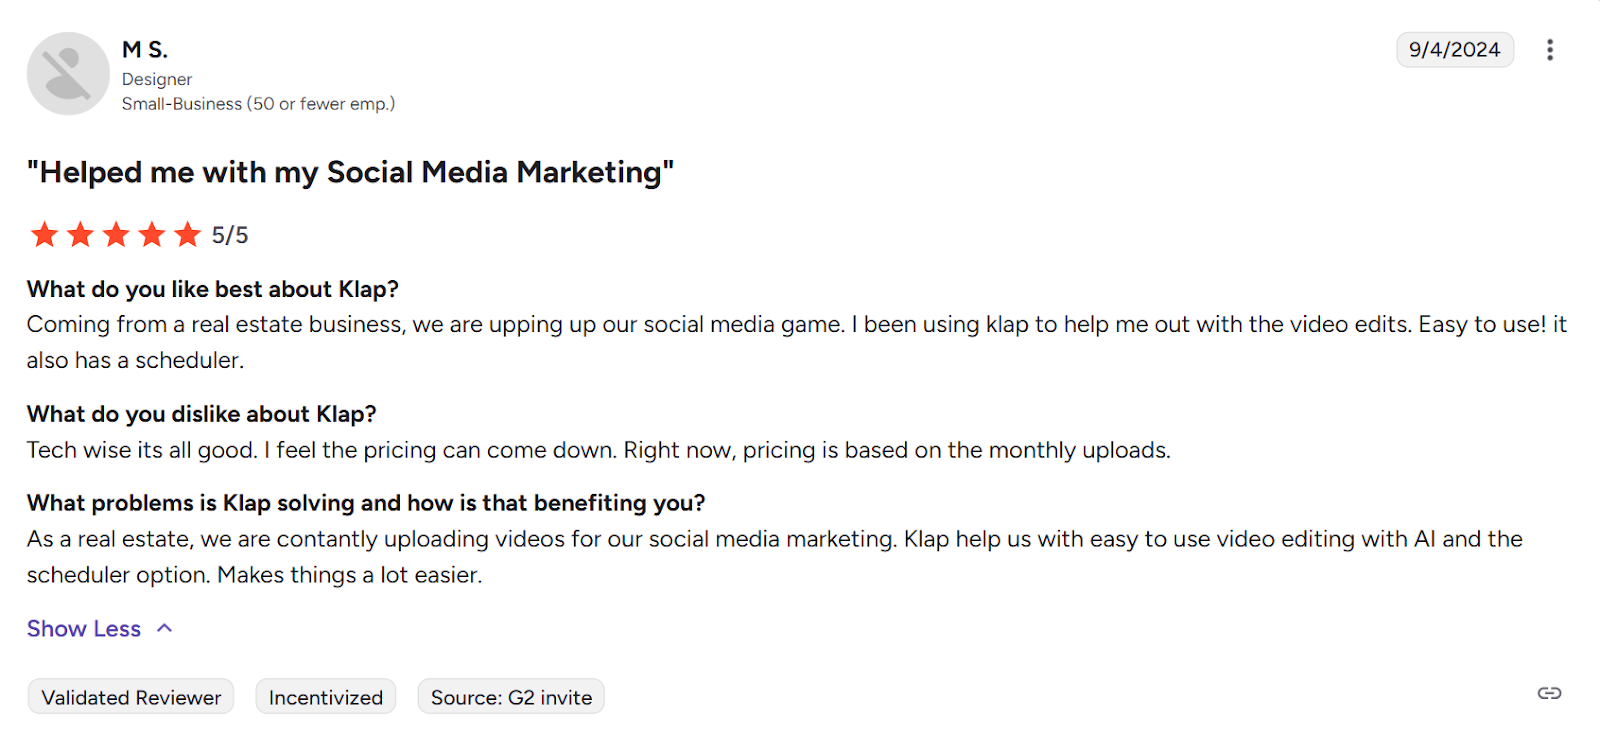Click the first rating star
Screen dimensions: 1600x735
coord(44,235)
